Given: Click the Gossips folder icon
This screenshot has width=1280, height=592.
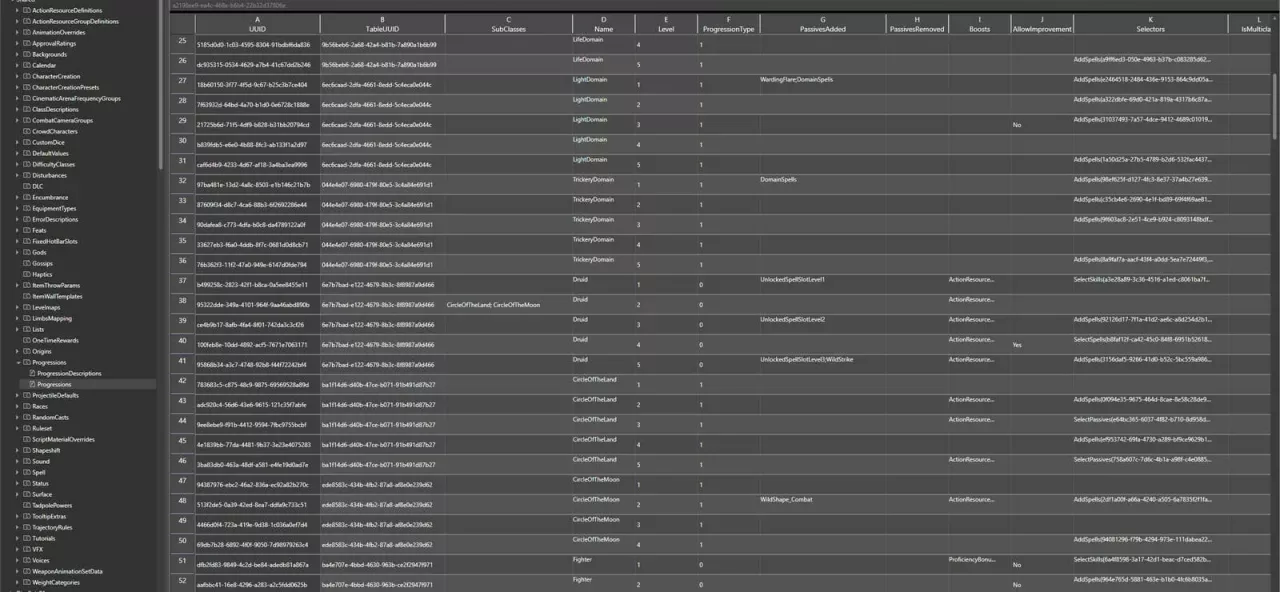Looking at the screenshot, I should (x=27, y=263).
